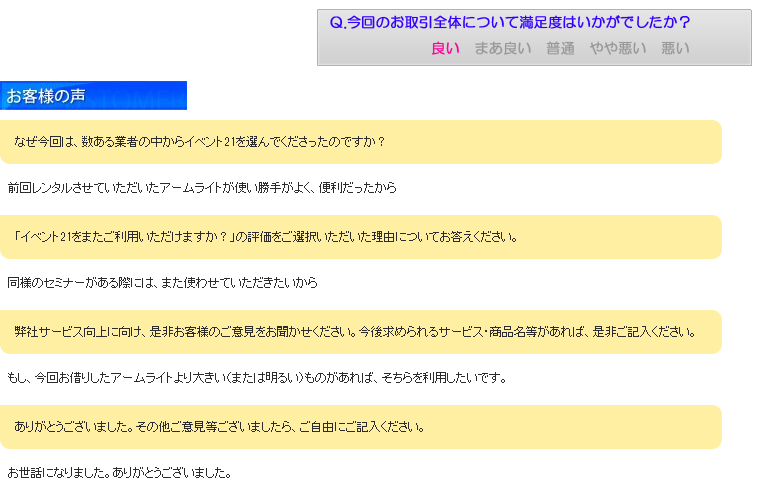Choose the まあ良い rating option

click(x=503, y=48)
